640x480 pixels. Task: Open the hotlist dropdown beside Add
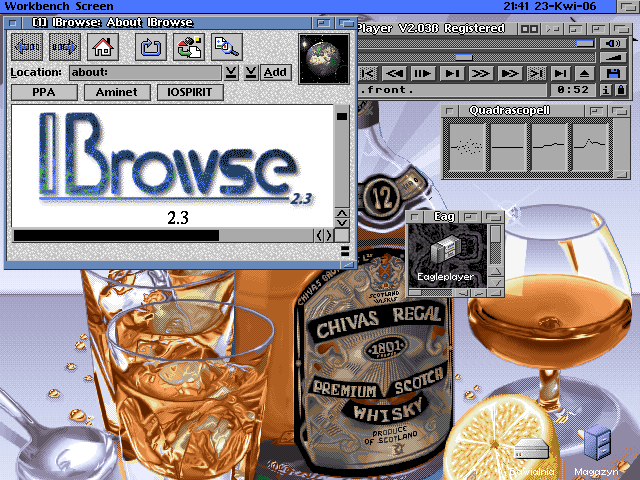pyautogui.click(x=251, y=73)
